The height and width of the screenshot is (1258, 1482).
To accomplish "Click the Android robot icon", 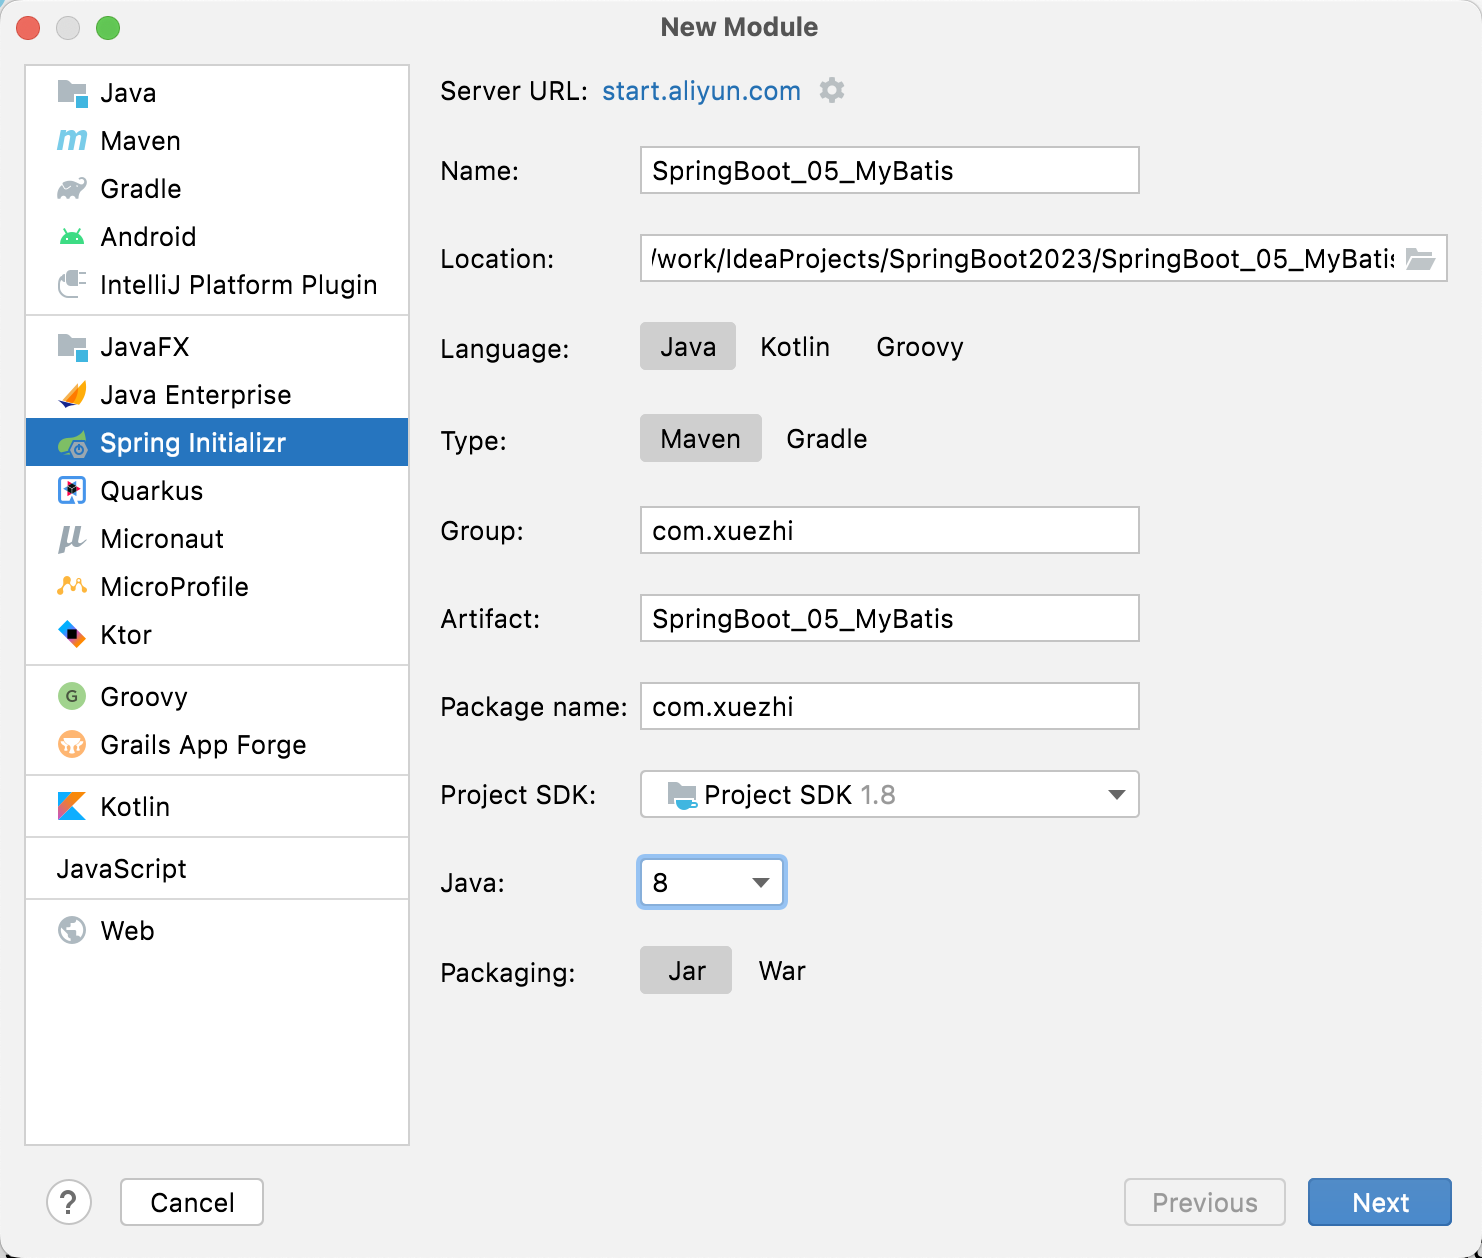I will point(72,237).
